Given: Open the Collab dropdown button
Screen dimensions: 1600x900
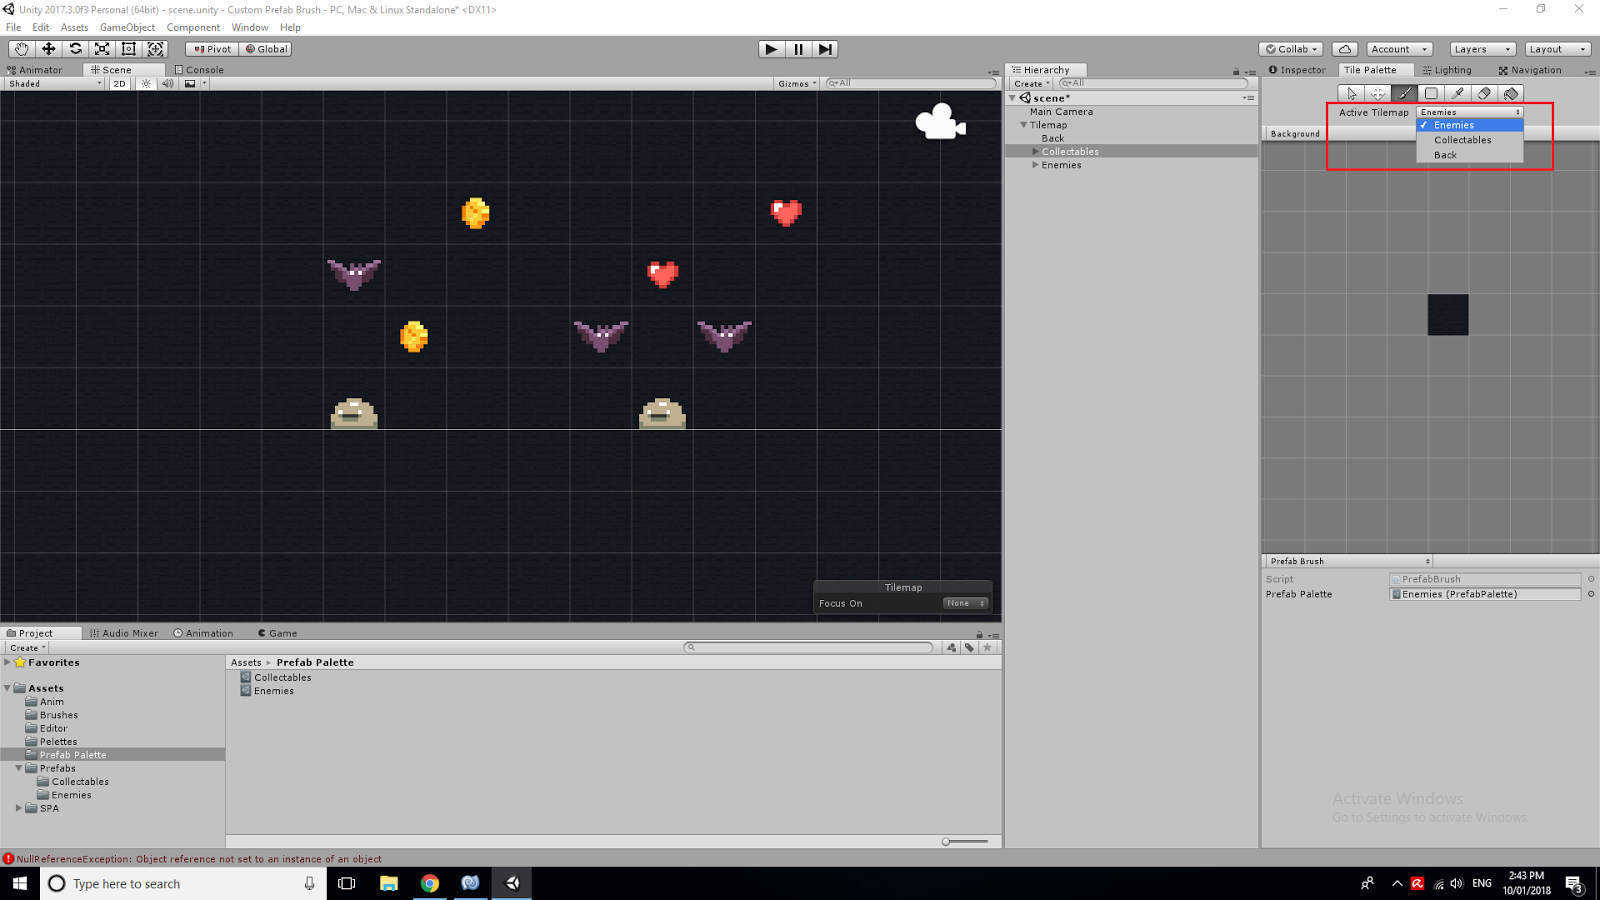Looking at the screenshot, I should point(1289,48).
